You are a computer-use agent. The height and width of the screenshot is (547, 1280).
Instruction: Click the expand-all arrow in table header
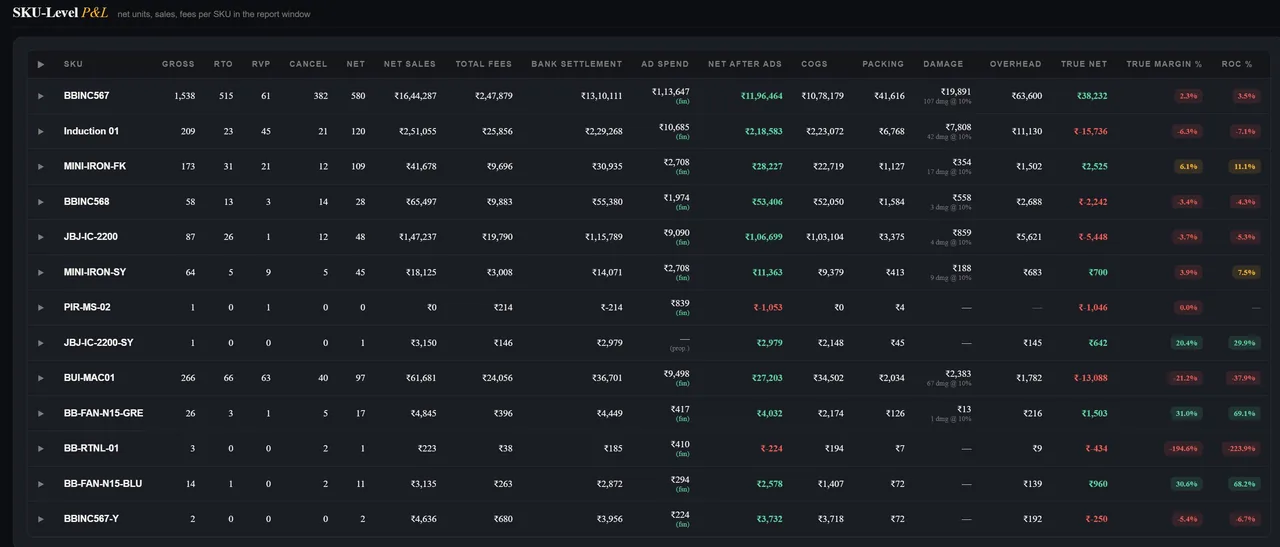(41, 64)
